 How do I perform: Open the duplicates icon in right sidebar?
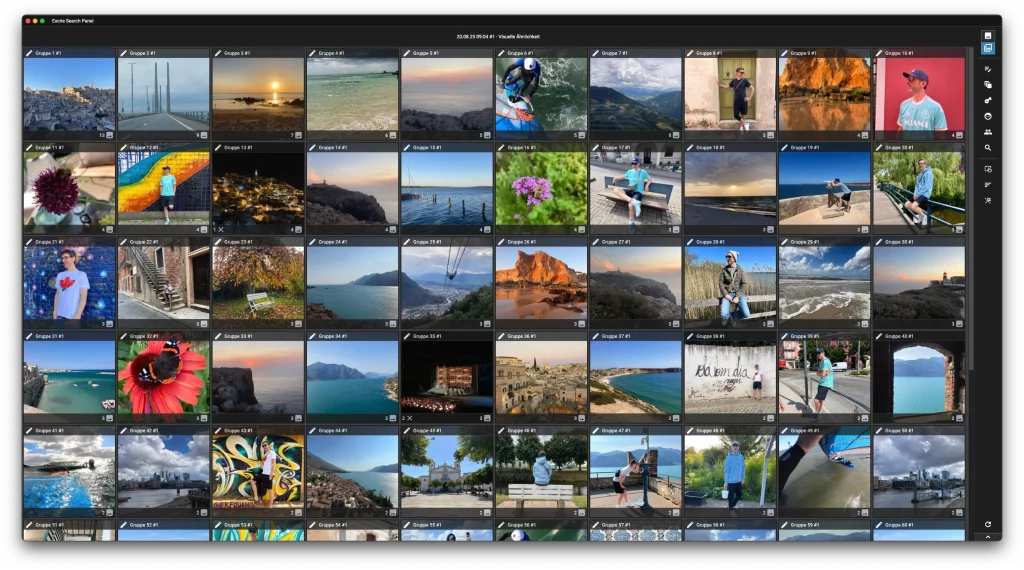tap(988, 85)
